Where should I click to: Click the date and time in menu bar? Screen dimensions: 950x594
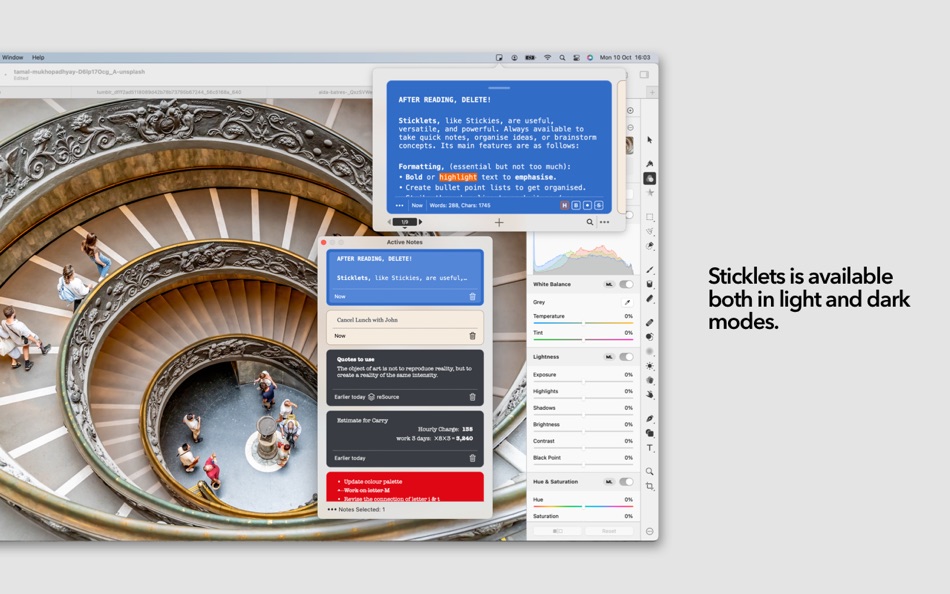[625, 58]
